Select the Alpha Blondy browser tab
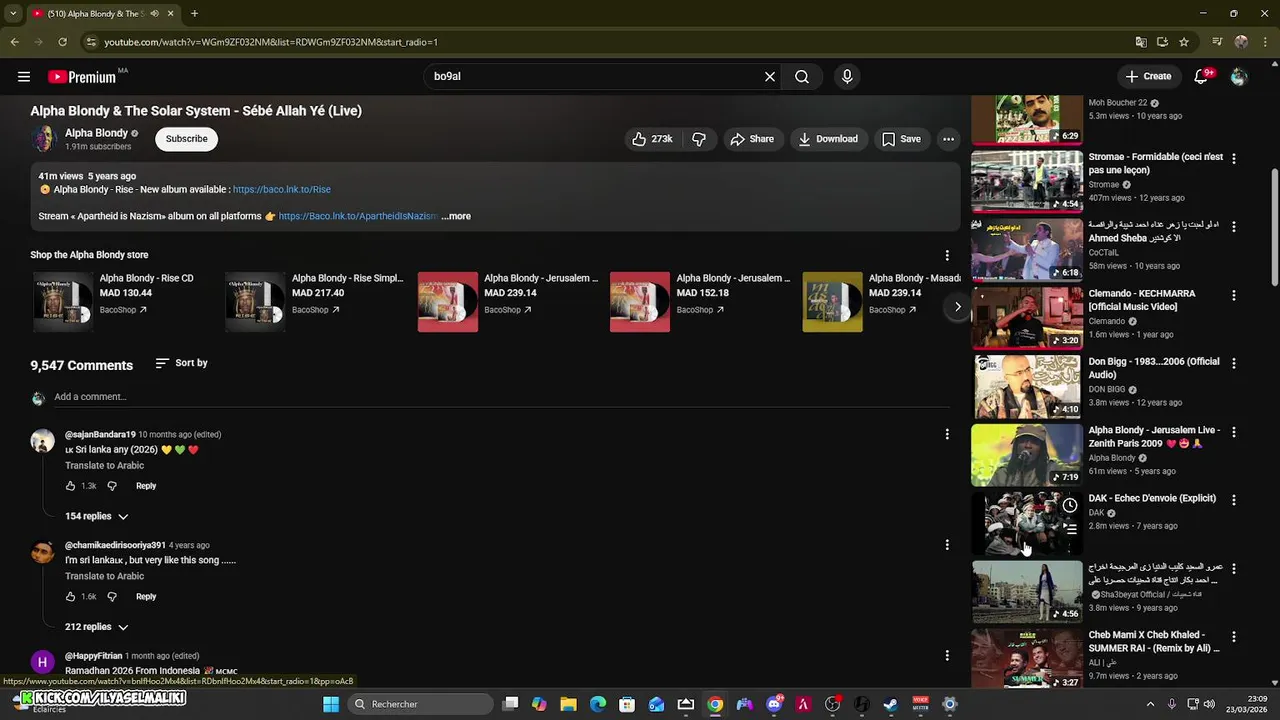 [103, 14]
